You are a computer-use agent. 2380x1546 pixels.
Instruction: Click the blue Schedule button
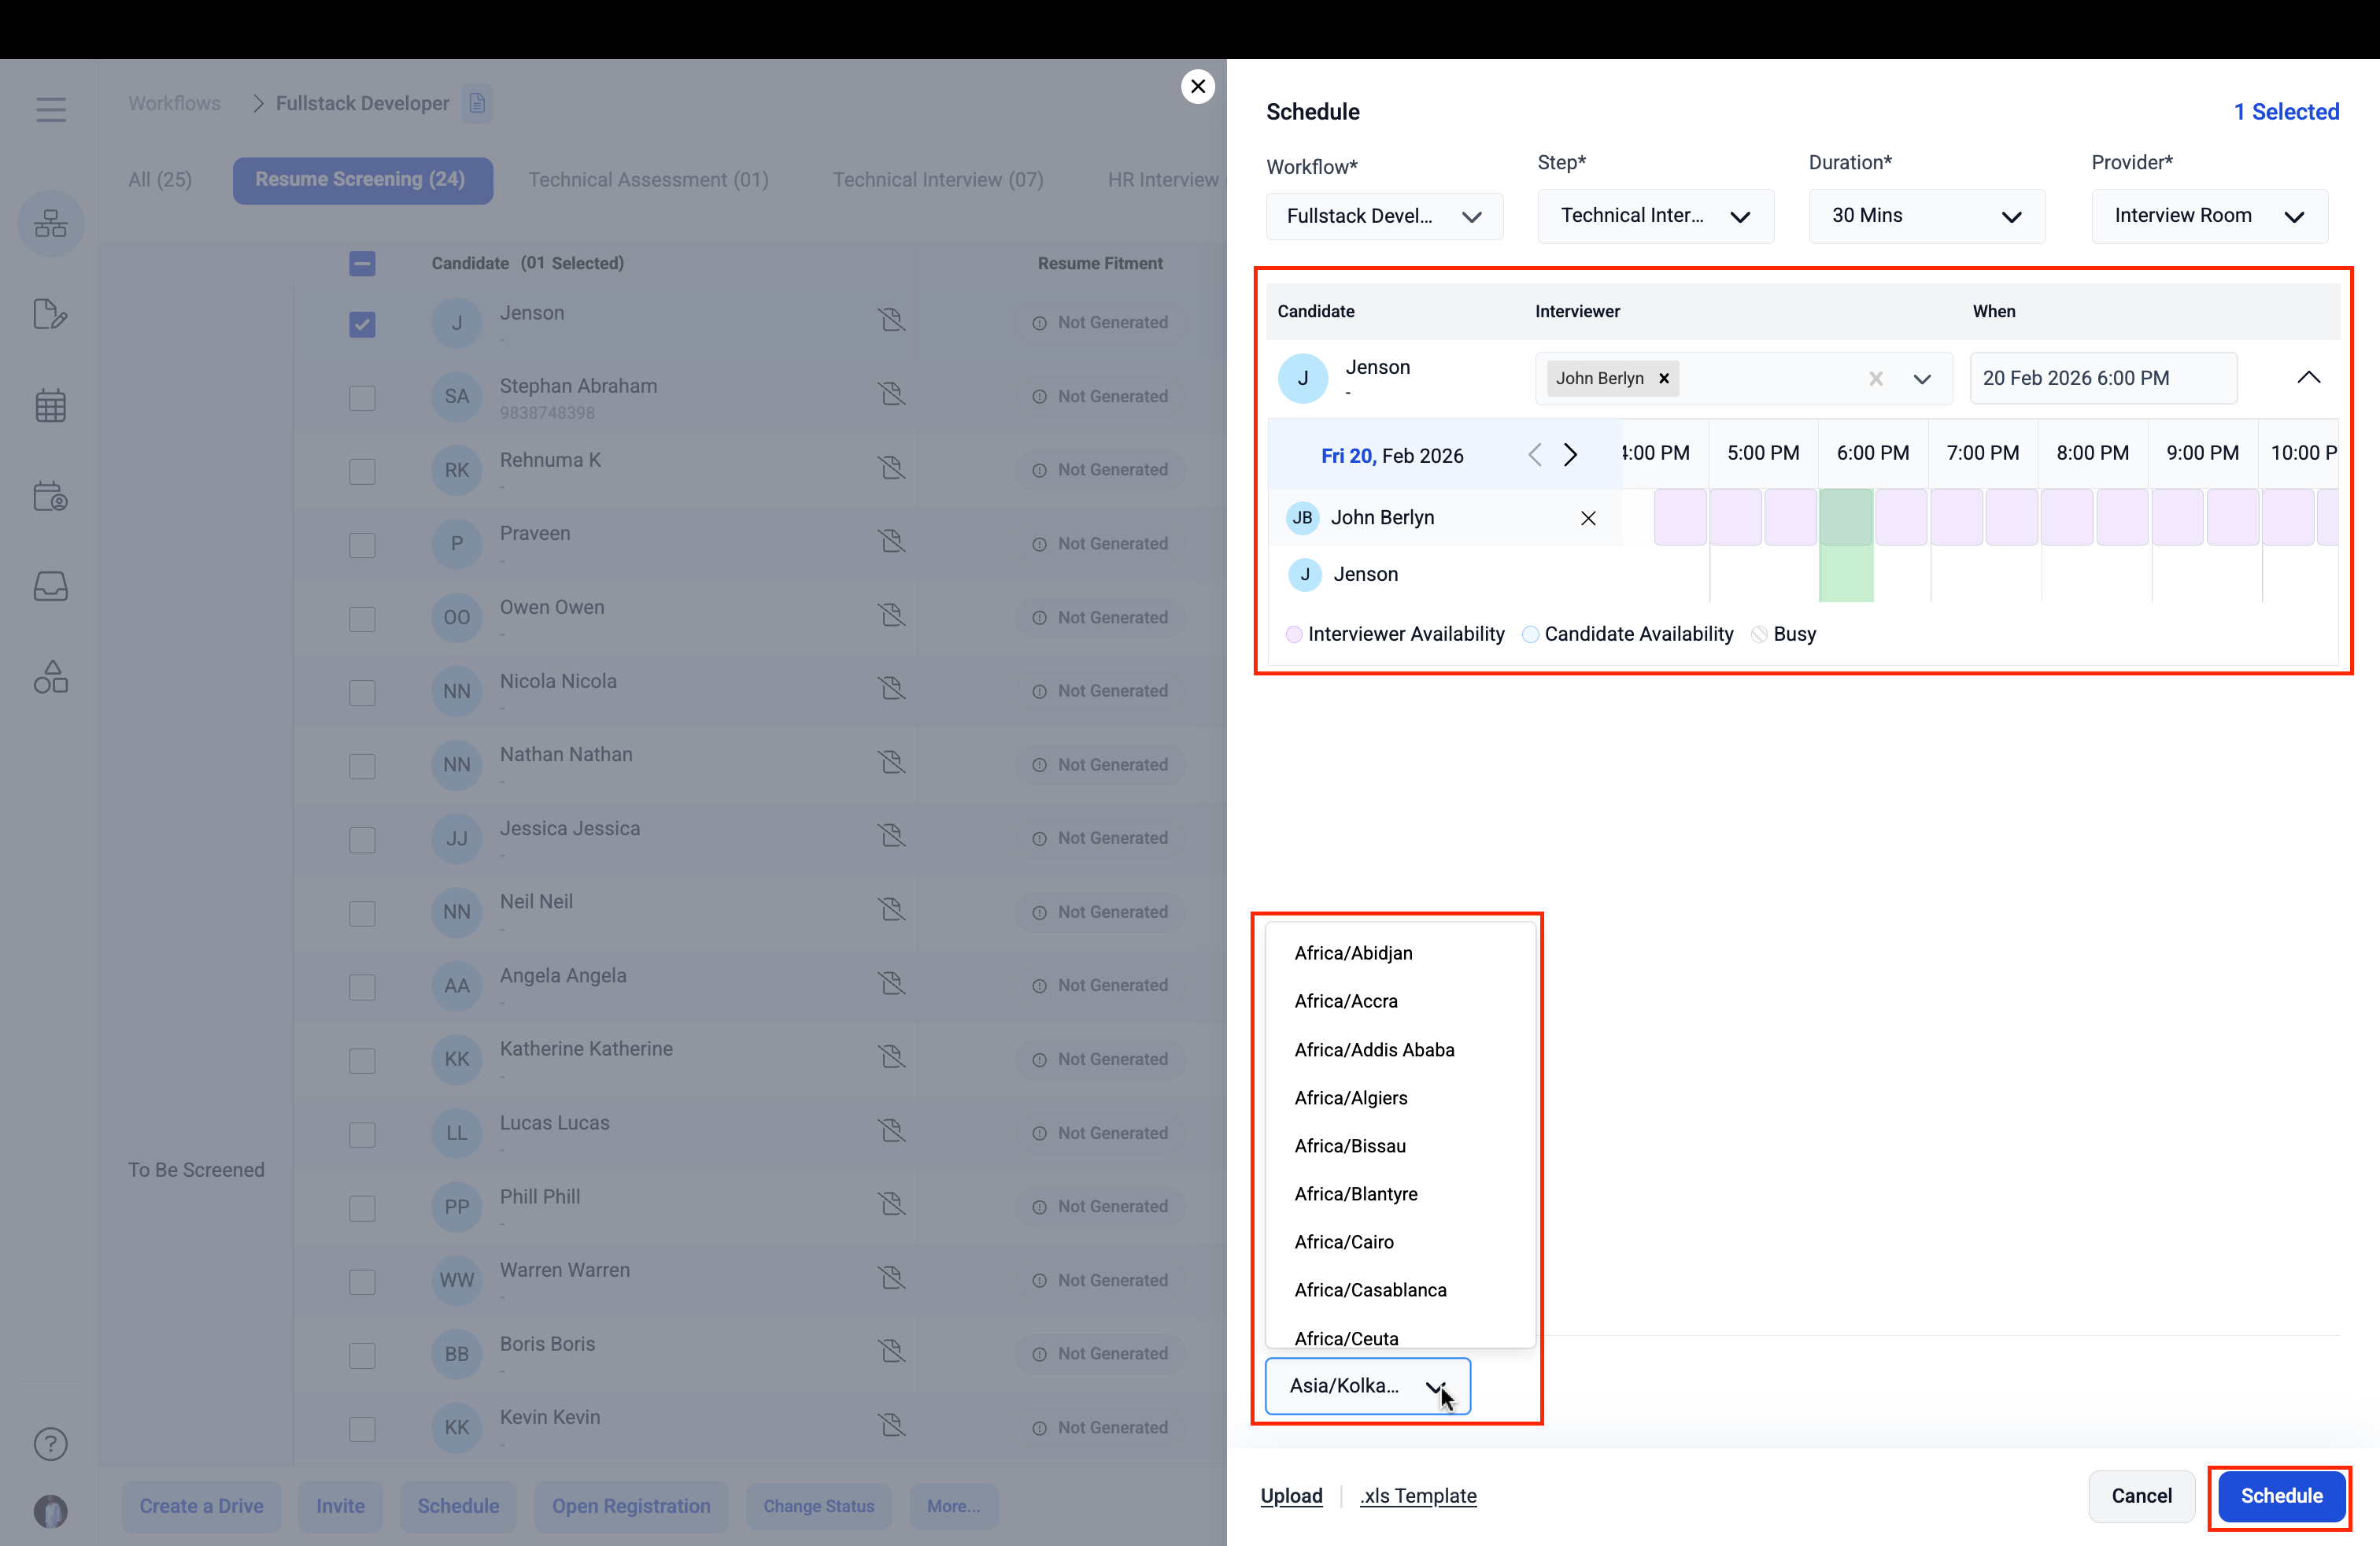[2280, 1495]
